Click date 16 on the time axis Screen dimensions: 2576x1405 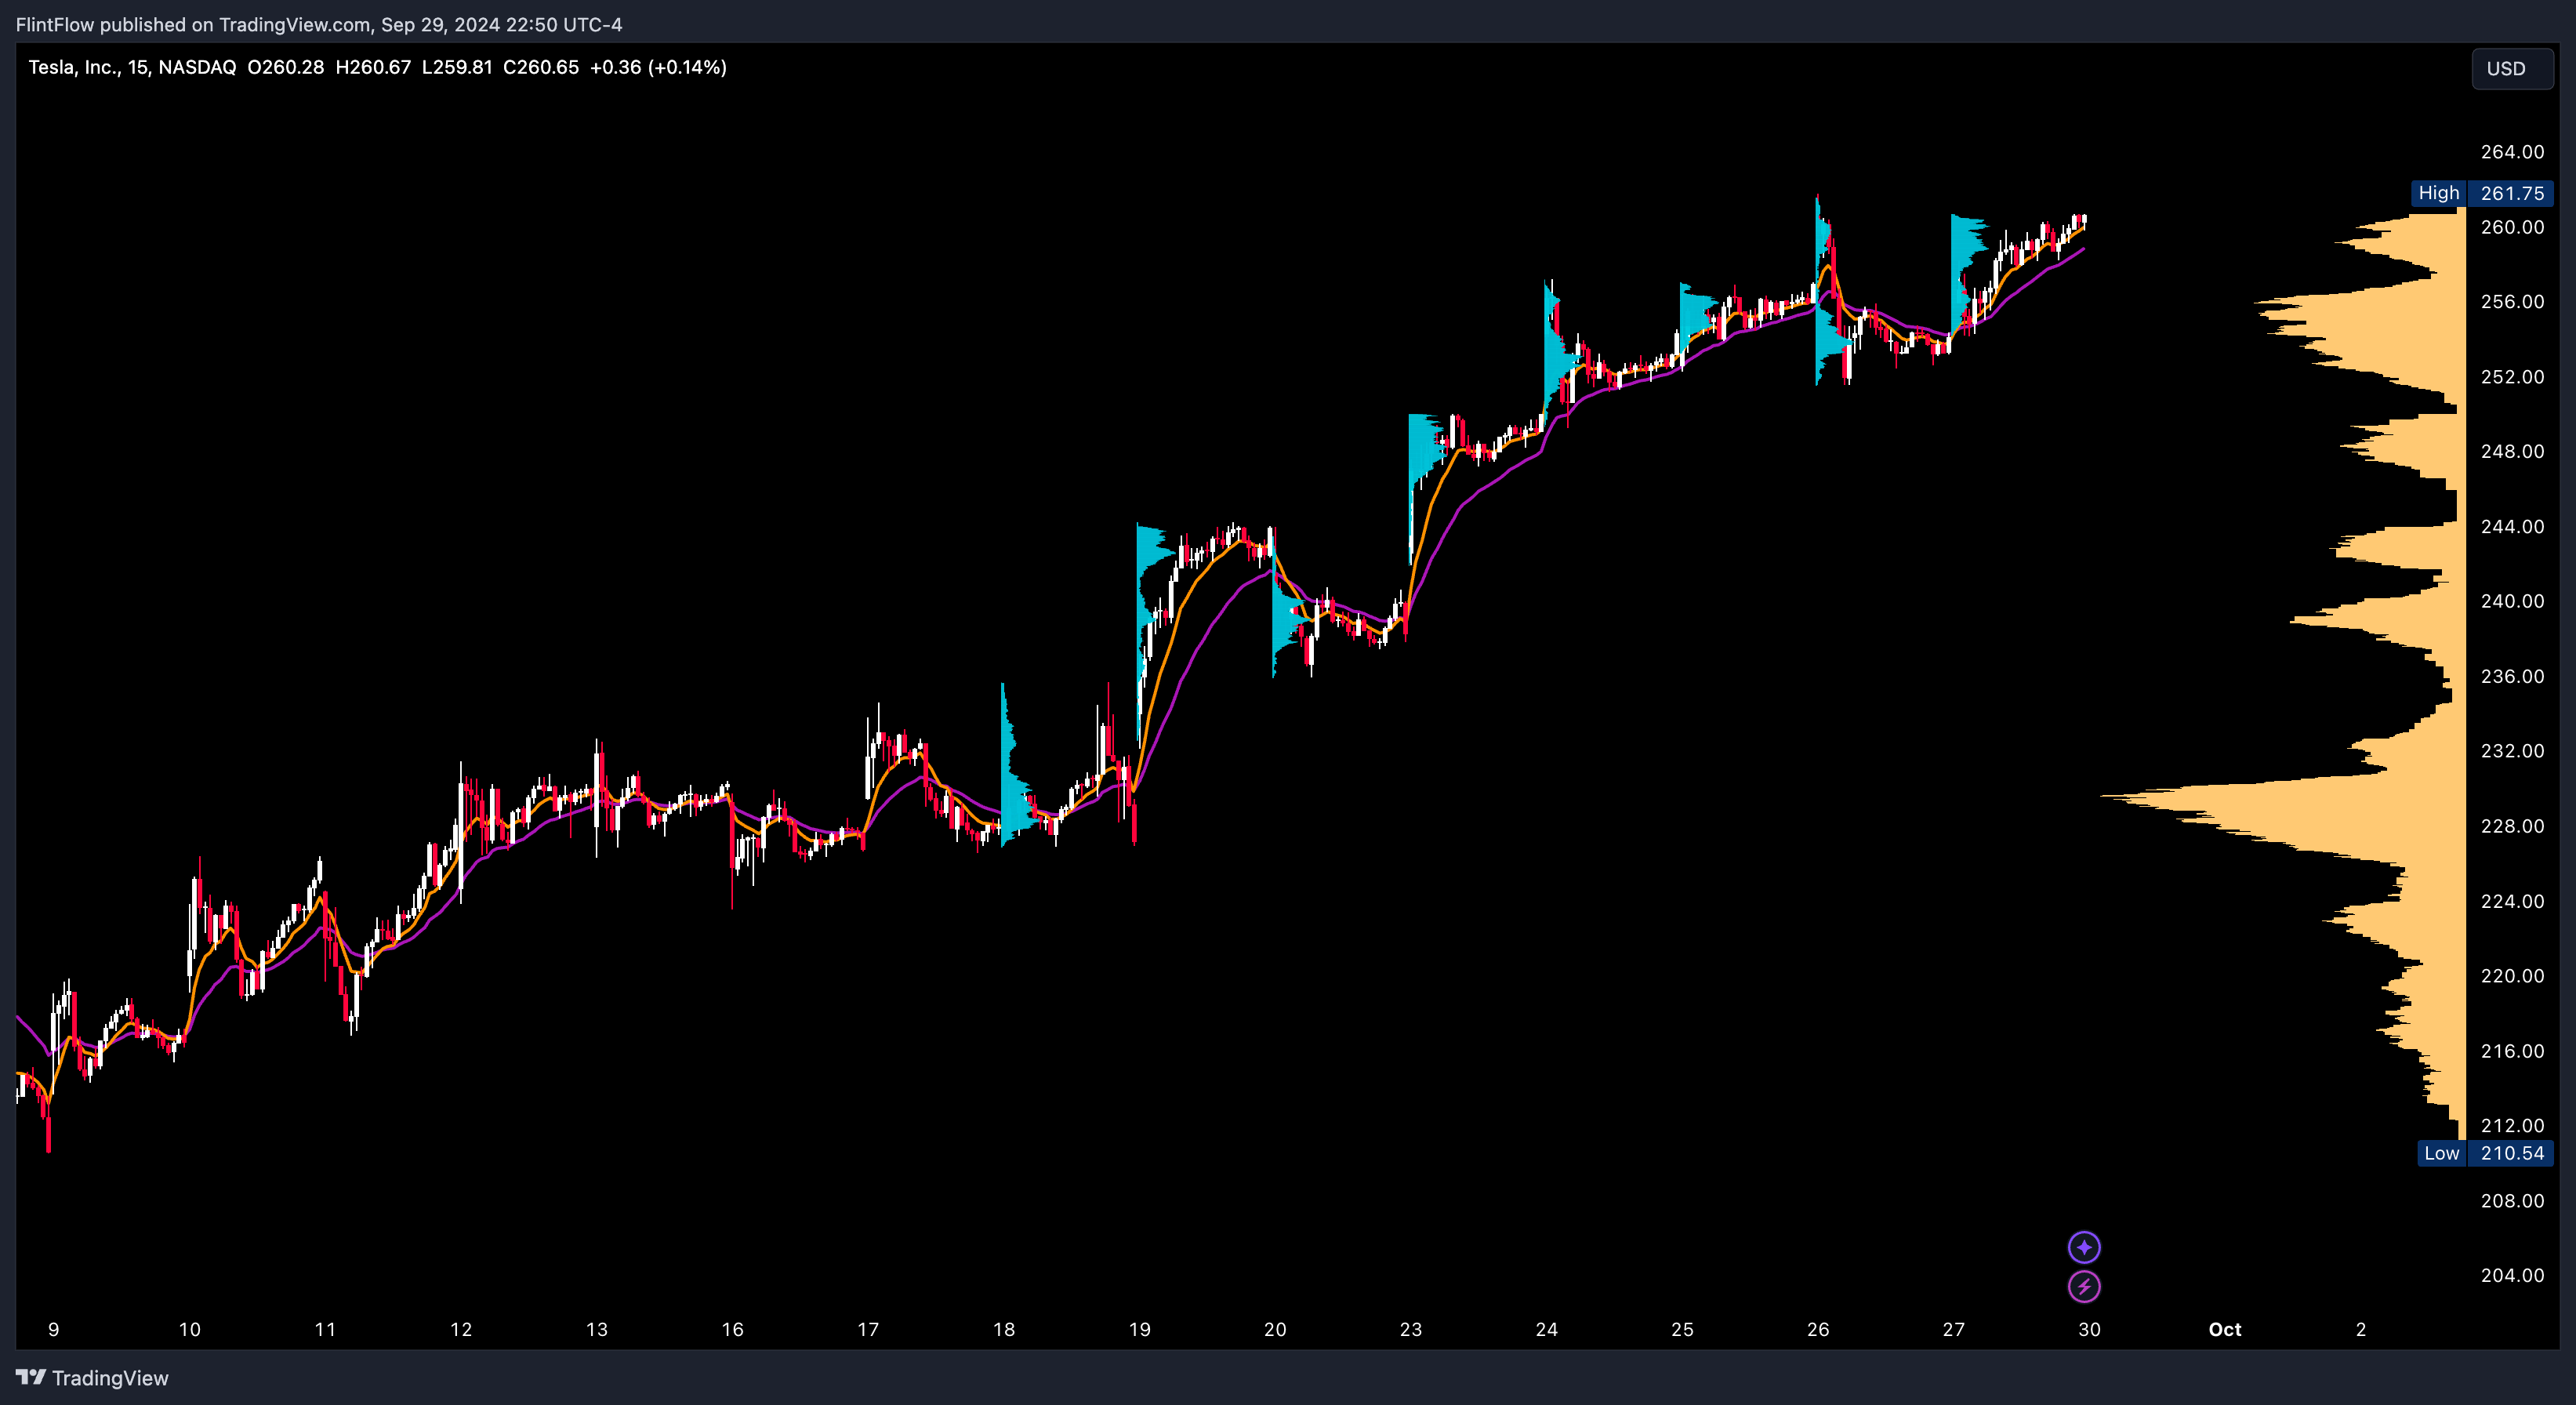click(733, 1329)
